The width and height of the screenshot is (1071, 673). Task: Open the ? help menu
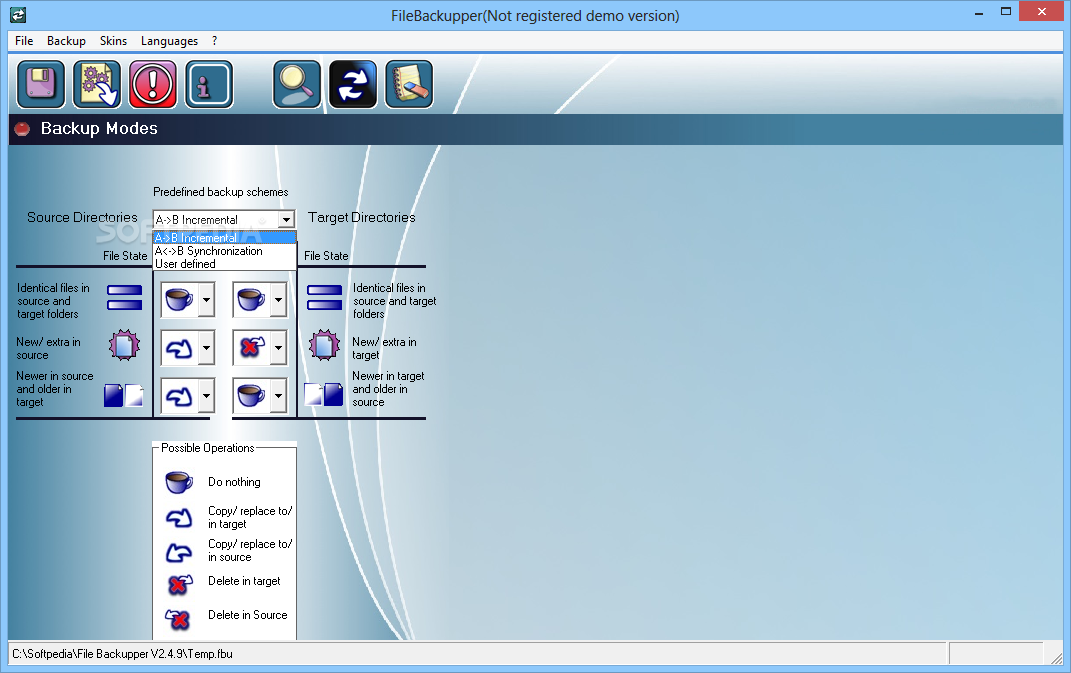(x=214, y=41)
